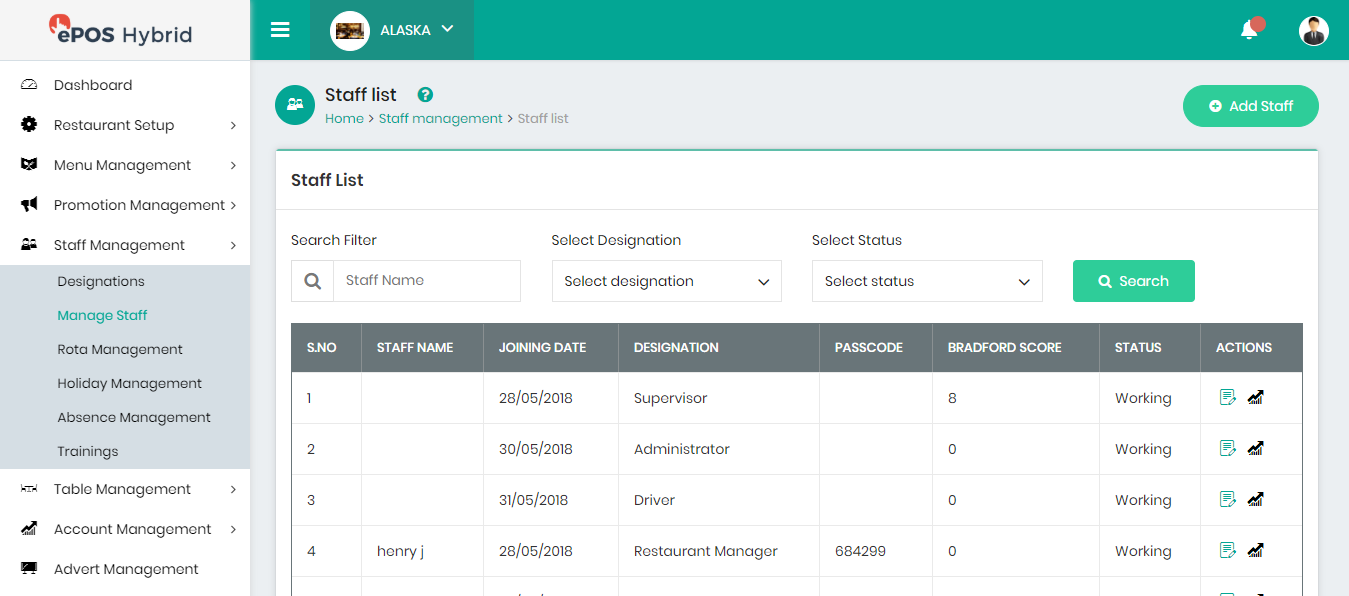The width and height of the screenshot is (1349, 596).
Task: Click the Promotion Management megaphone icon
Action: [29, 205]
